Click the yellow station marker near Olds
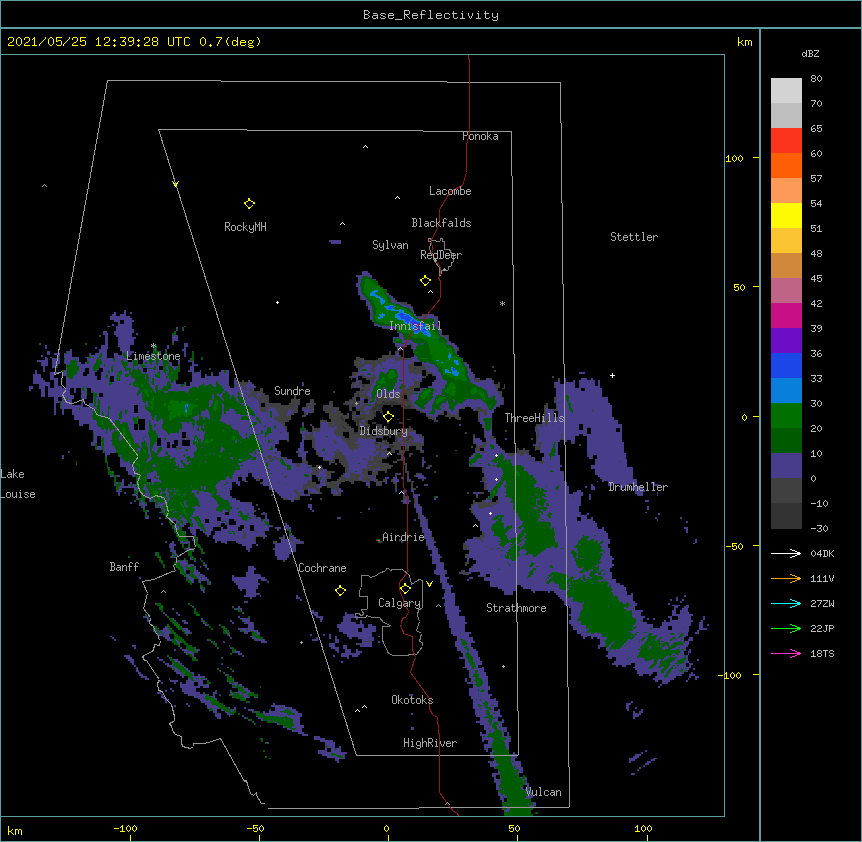This screenshot has width=862, height=842. tap(388, 417)
